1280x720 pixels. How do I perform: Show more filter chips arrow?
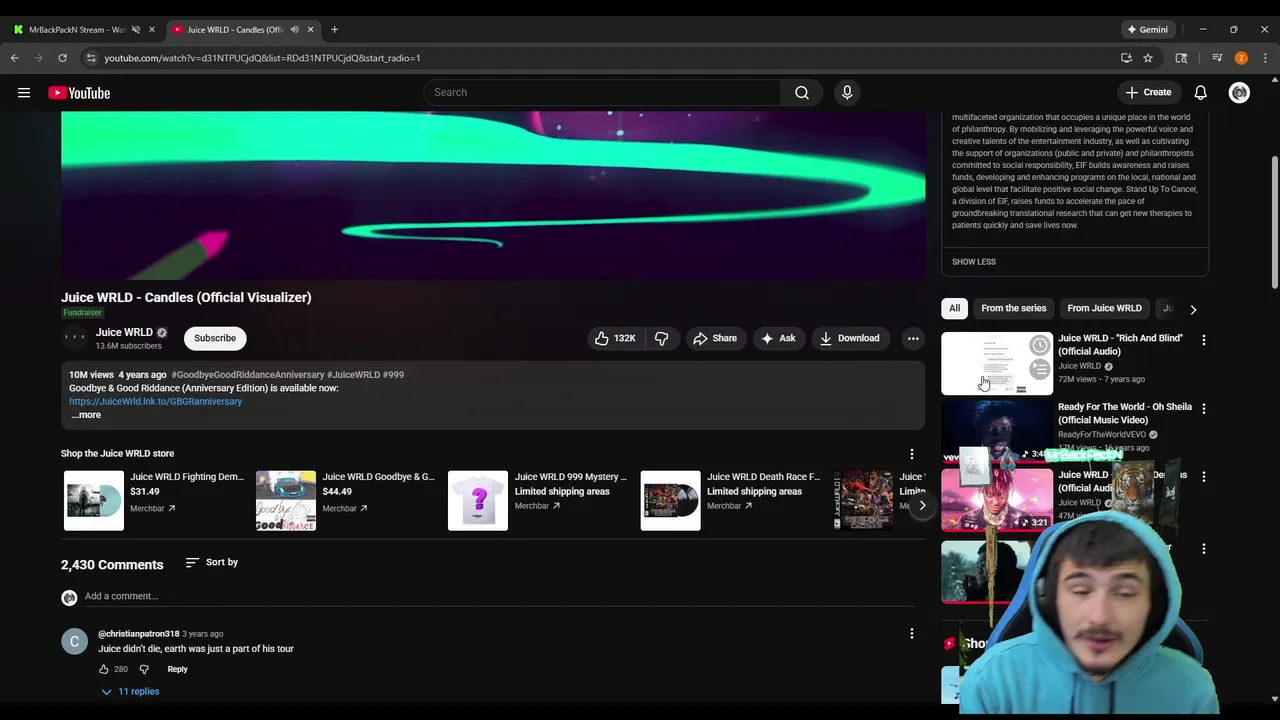(1193, 310)
